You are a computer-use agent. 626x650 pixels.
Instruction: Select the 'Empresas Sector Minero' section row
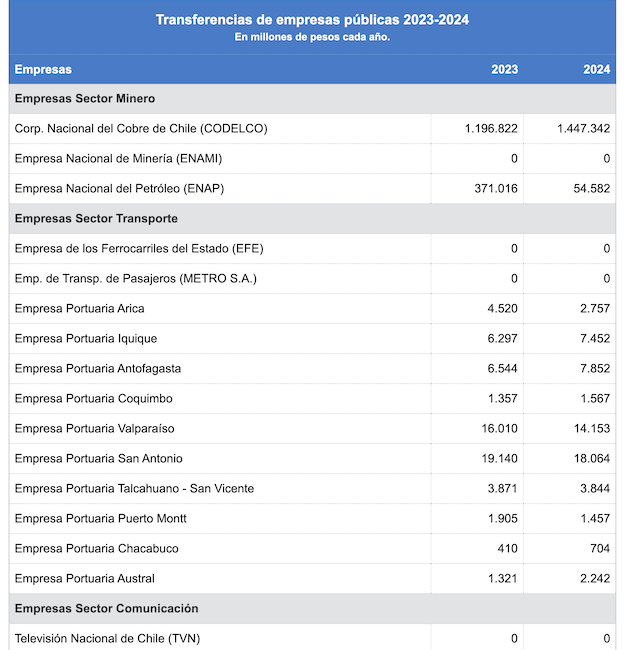tap(312, 99)
